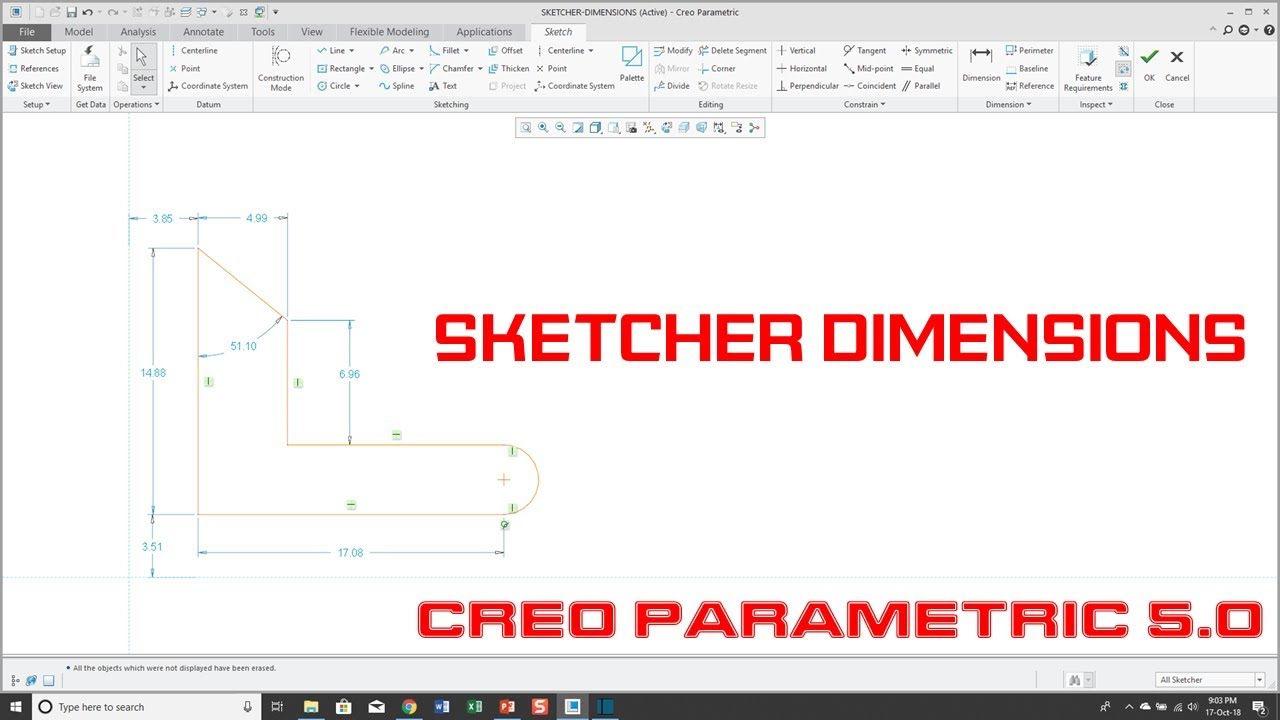Screen dimensions: 1280x720
Task: Click Cancel to quit the sketch
Action: [1177, 64]
